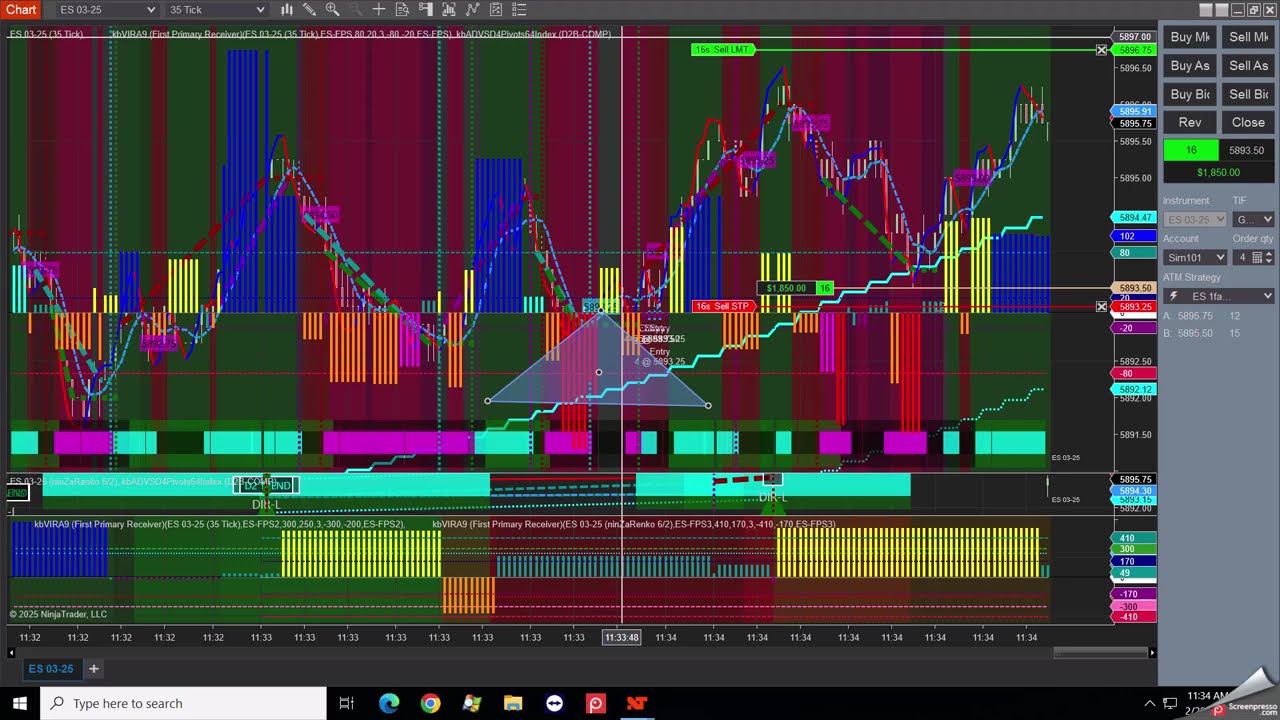
Task: Click Sell Mkt button
Action: pyautogui.click(x=1248, y=37)
